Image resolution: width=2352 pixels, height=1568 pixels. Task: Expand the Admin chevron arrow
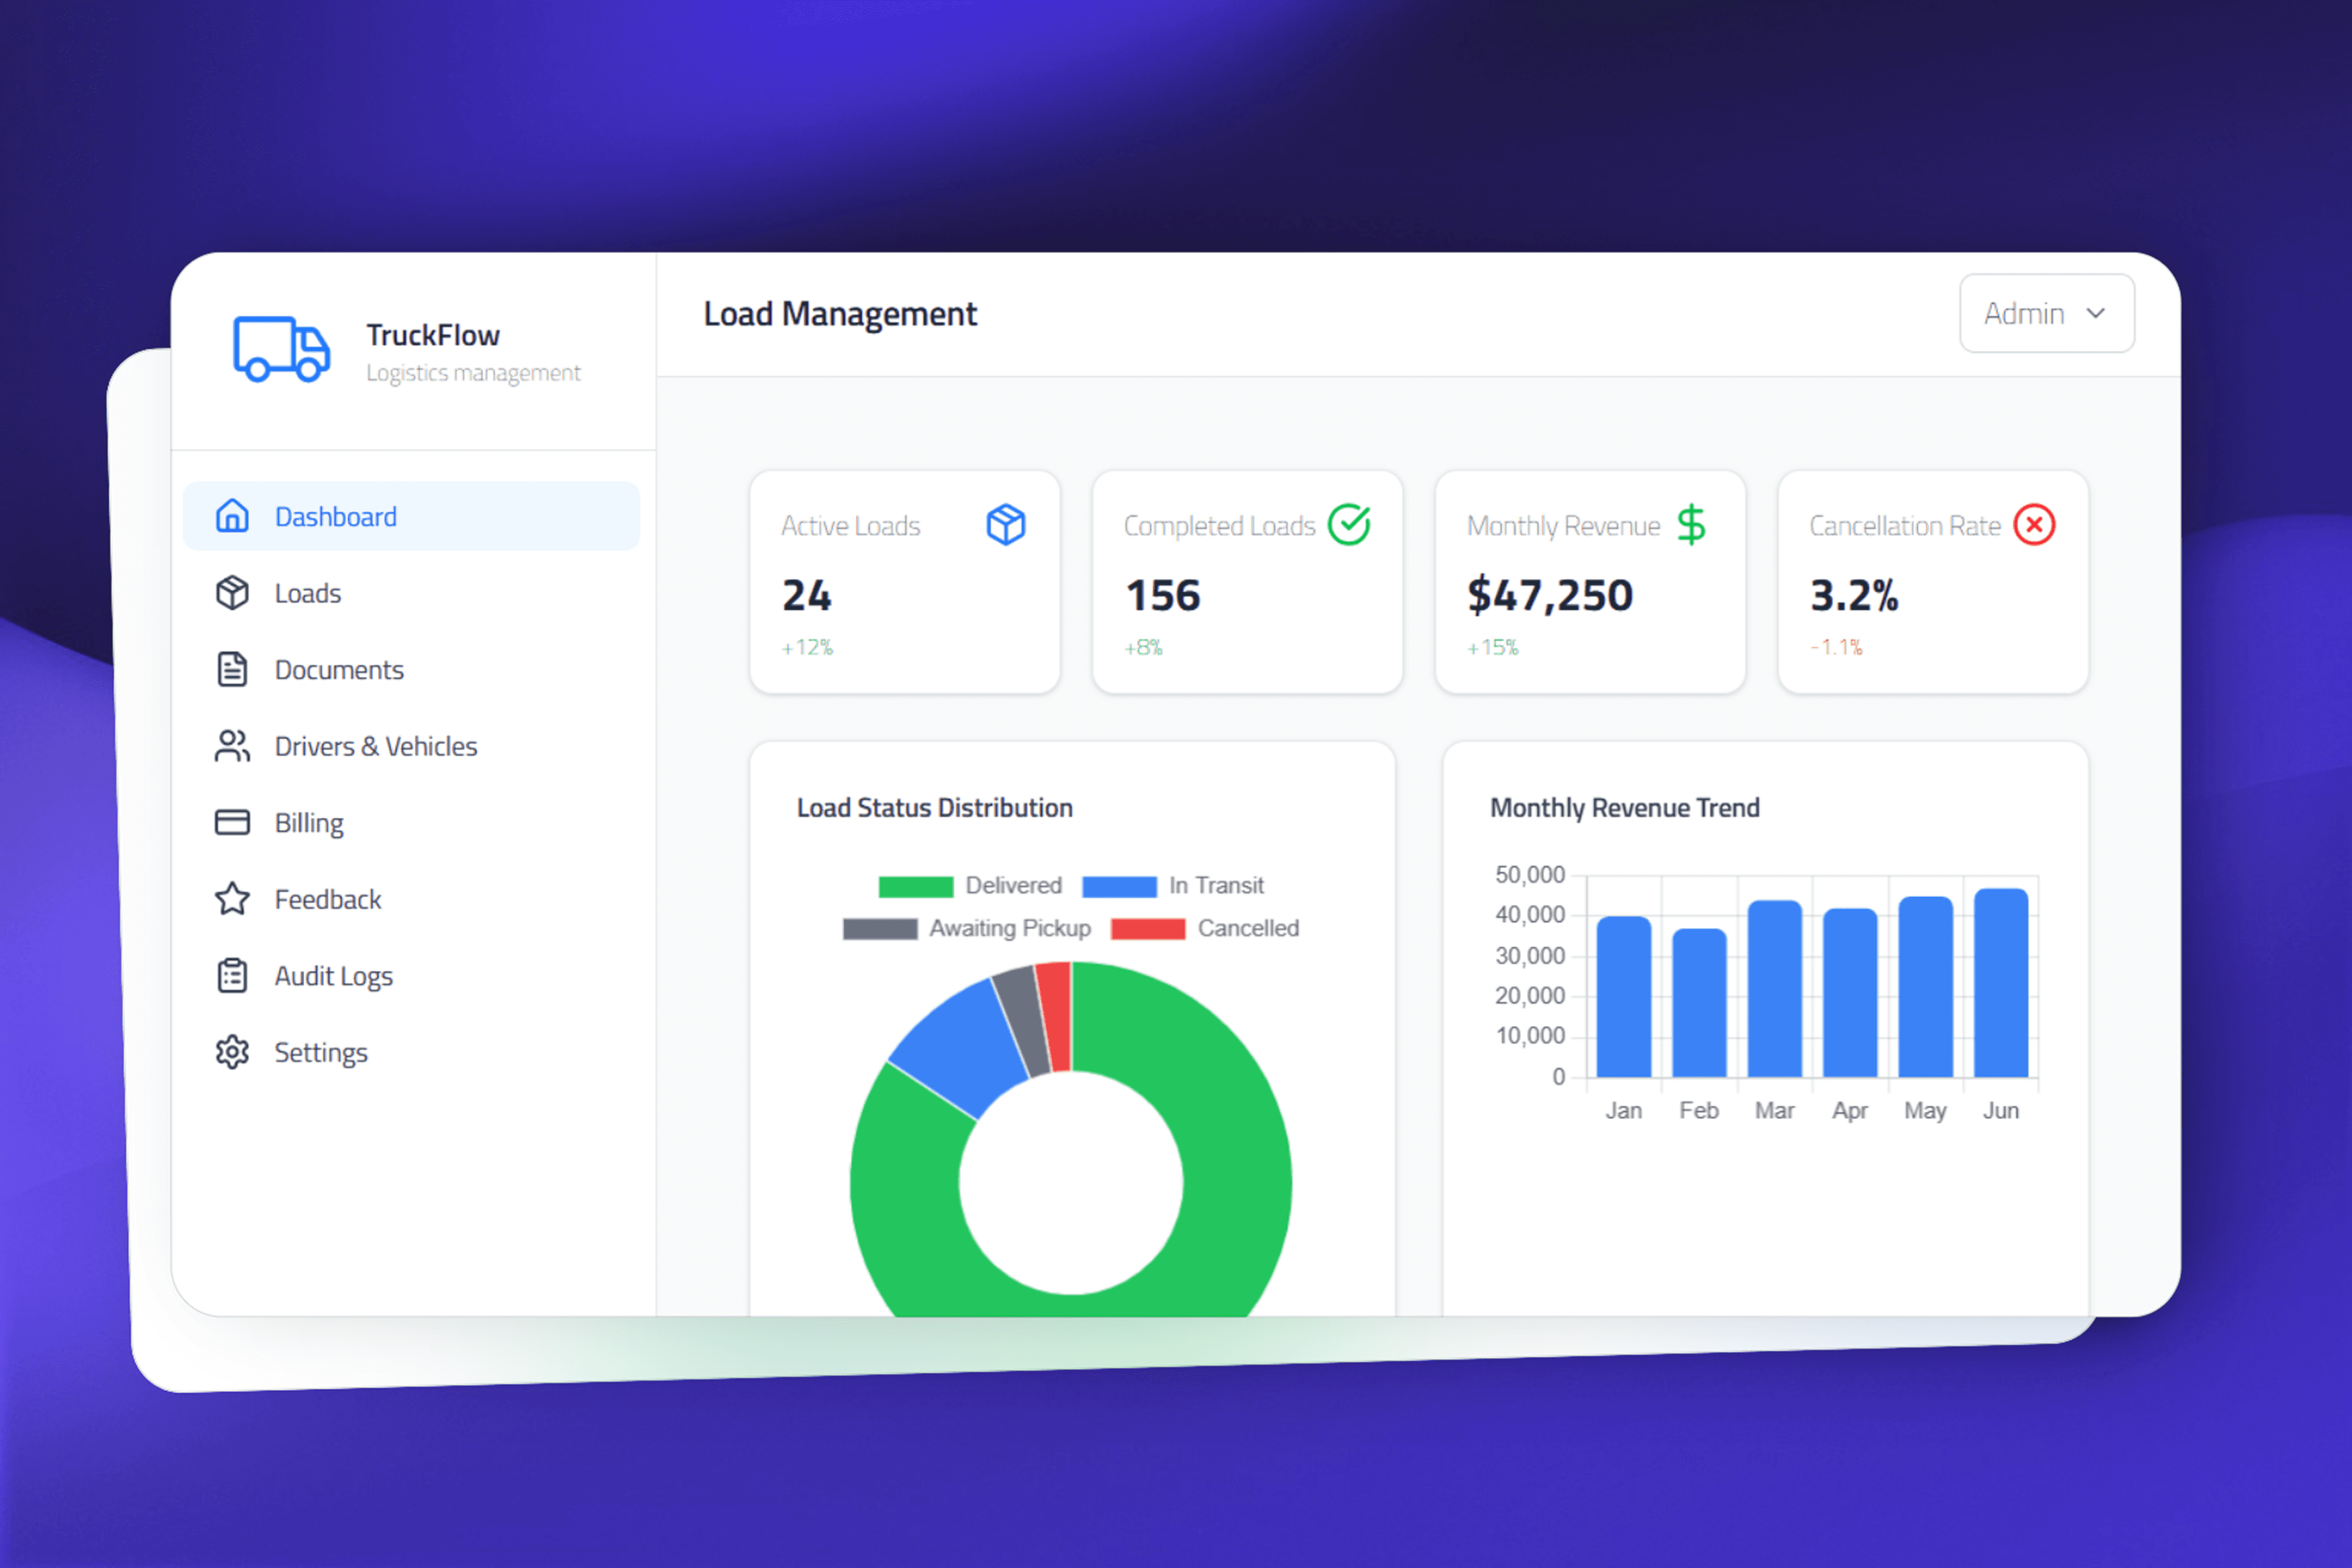pyautogui.click(x=2097, y=313)
